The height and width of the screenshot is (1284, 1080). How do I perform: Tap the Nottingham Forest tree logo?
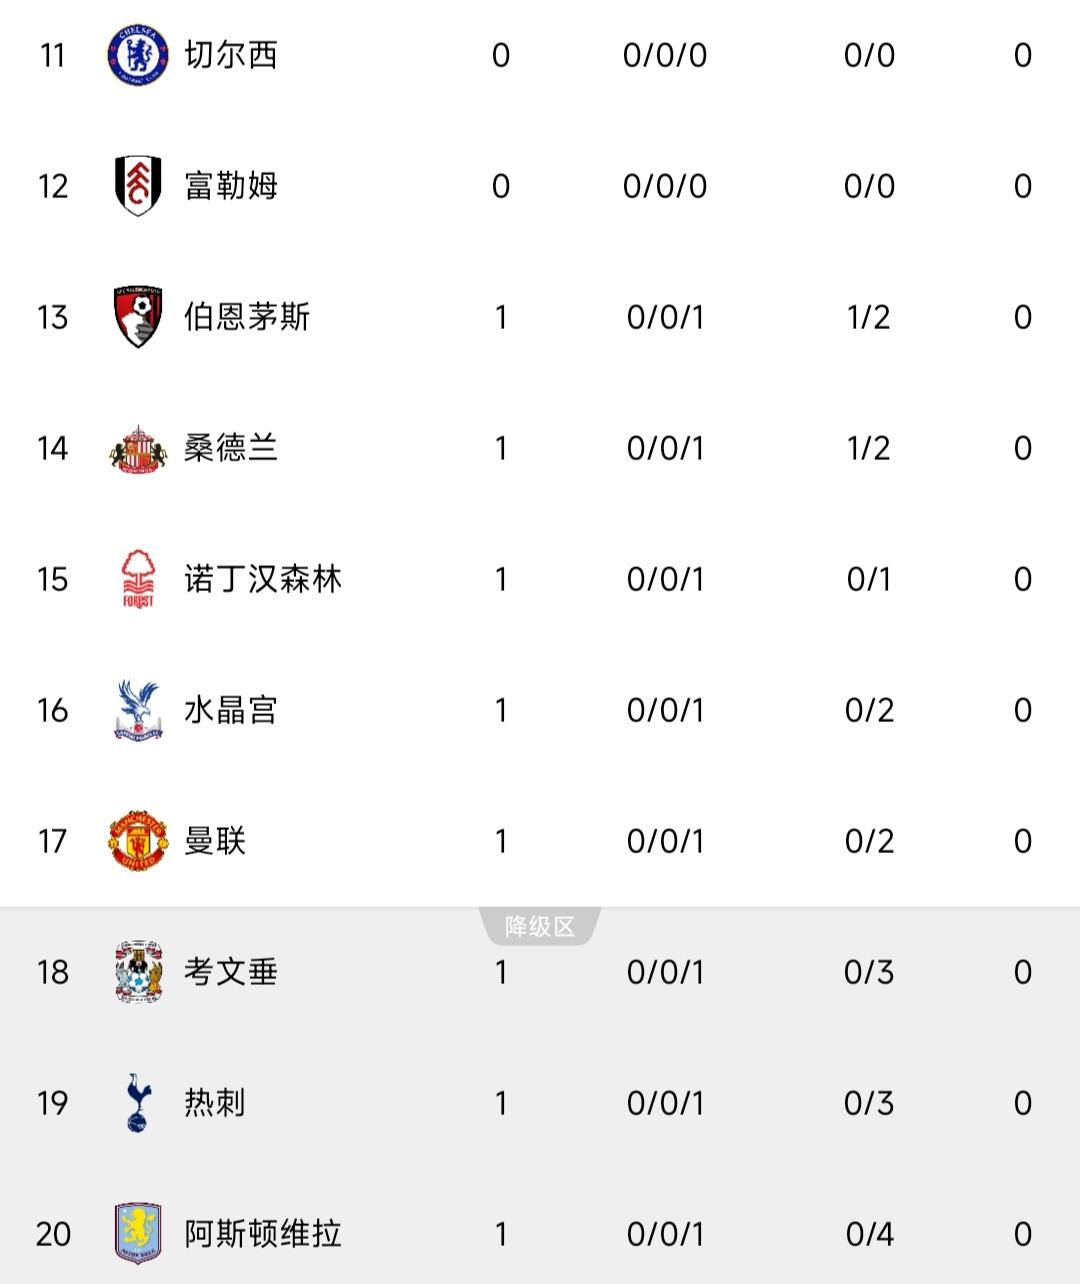click(137, 579)
